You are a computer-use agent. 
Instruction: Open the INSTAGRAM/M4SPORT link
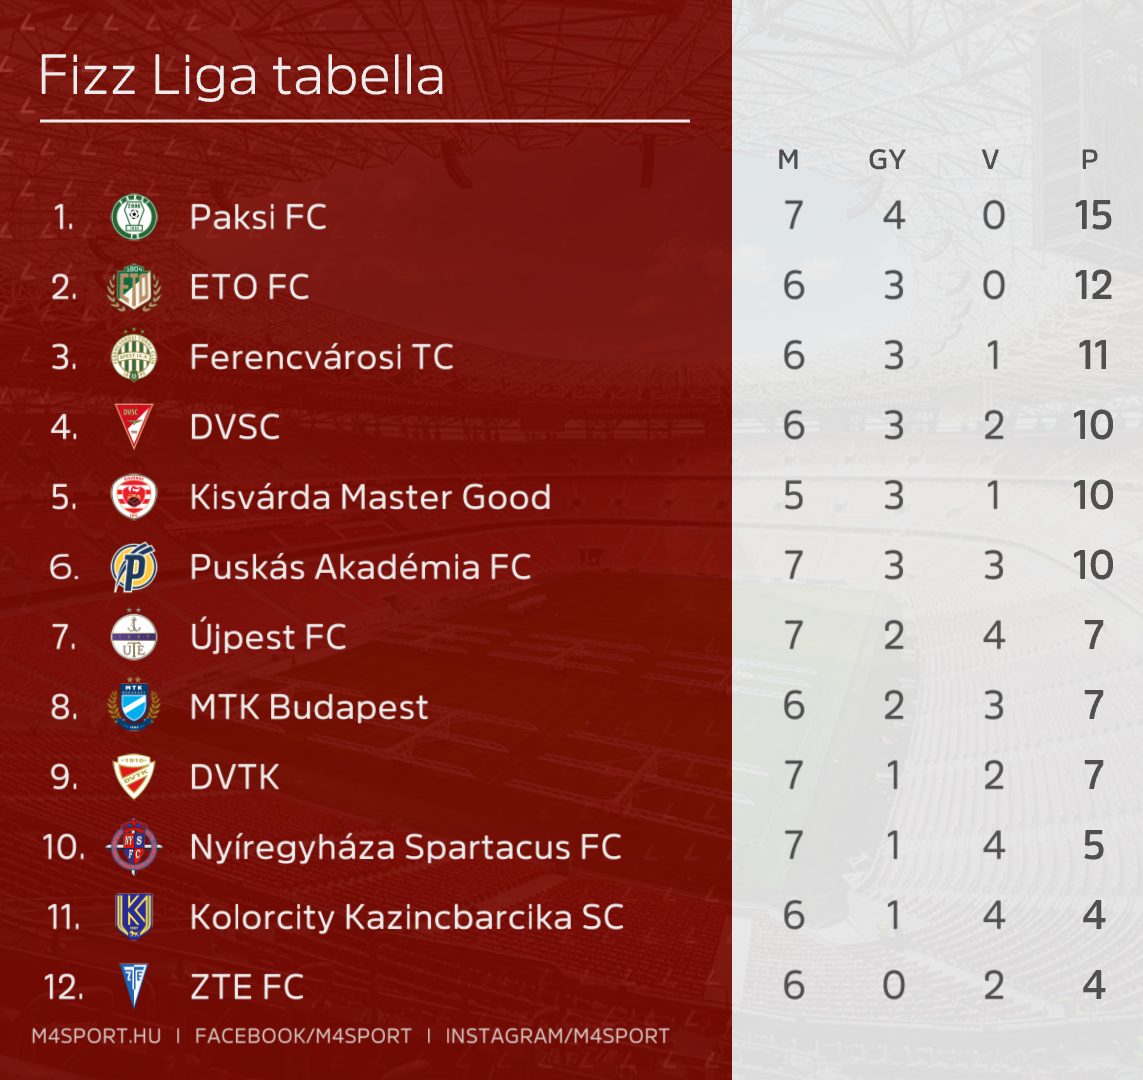point(557,1036)
